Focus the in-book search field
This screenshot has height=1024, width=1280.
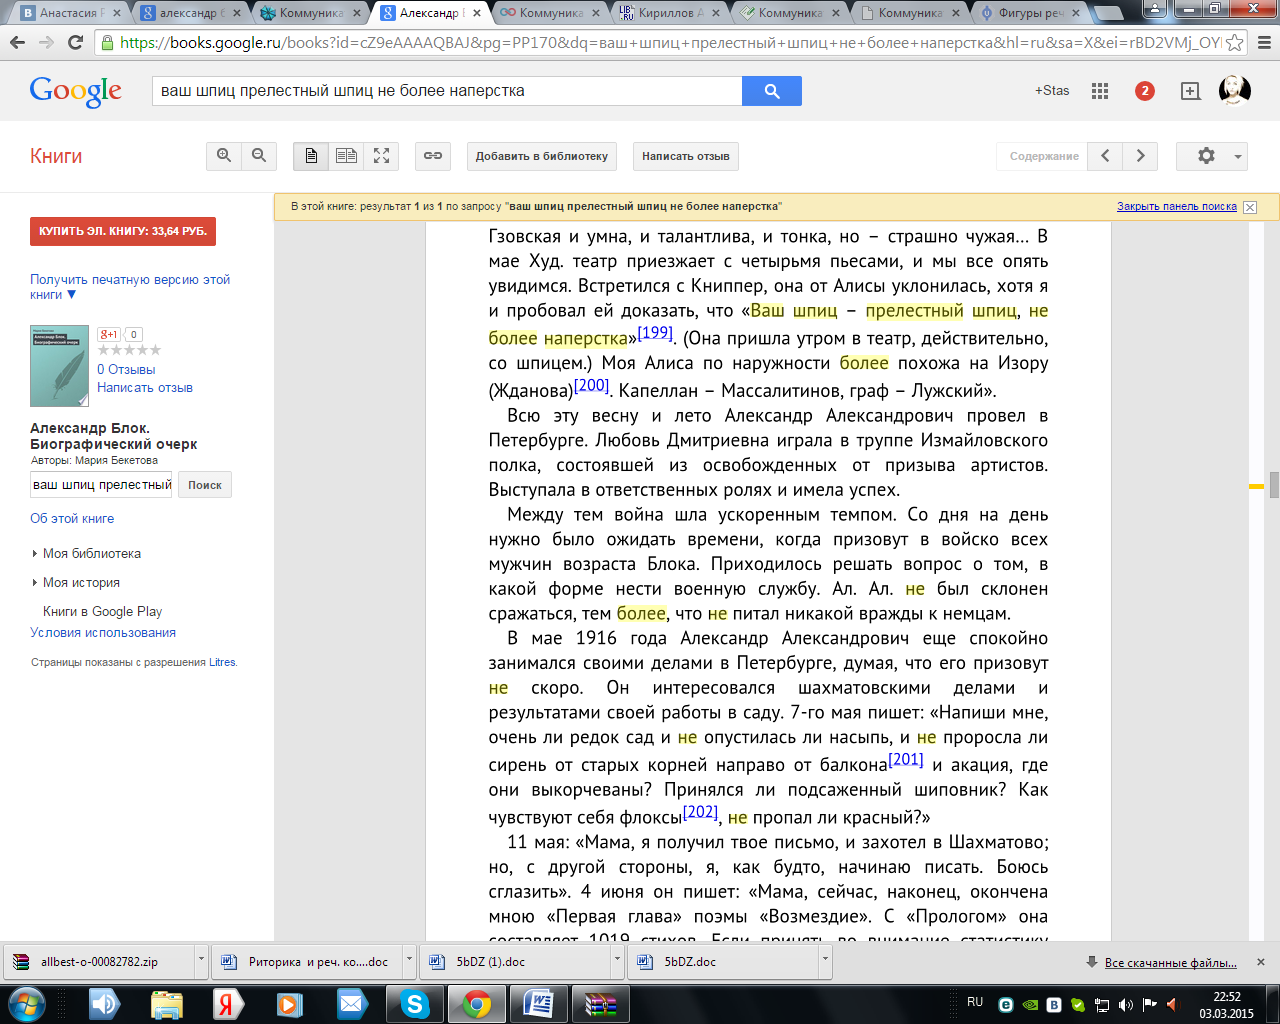coord(101,485)
